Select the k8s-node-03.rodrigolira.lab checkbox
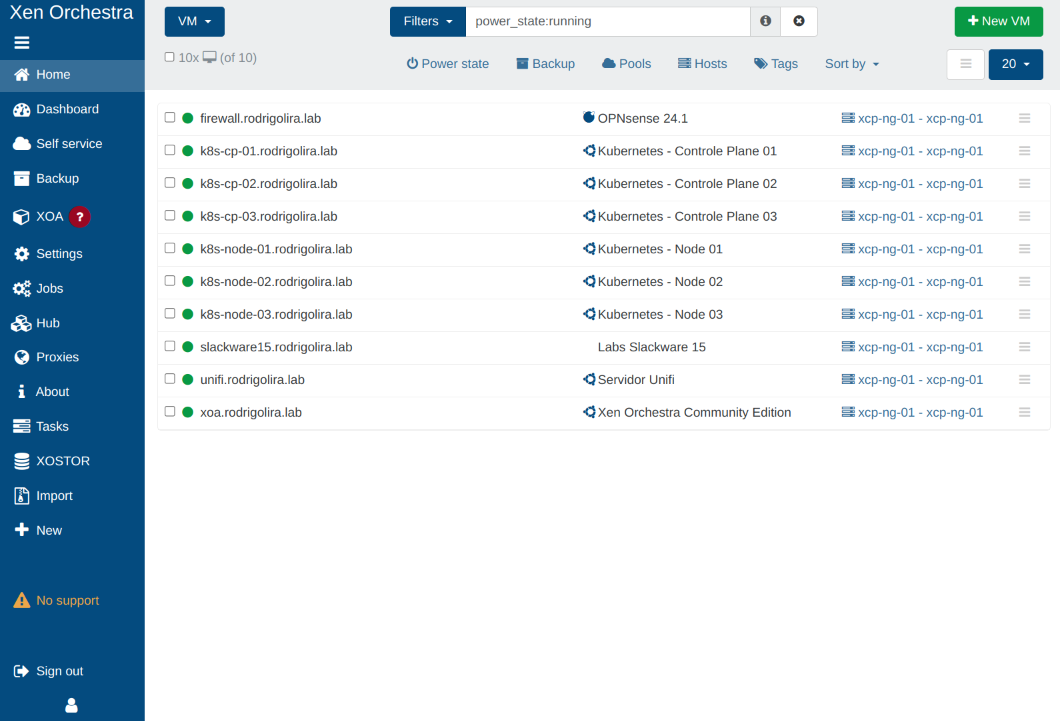Viewport: 1060px width, 721px height. 170,314
